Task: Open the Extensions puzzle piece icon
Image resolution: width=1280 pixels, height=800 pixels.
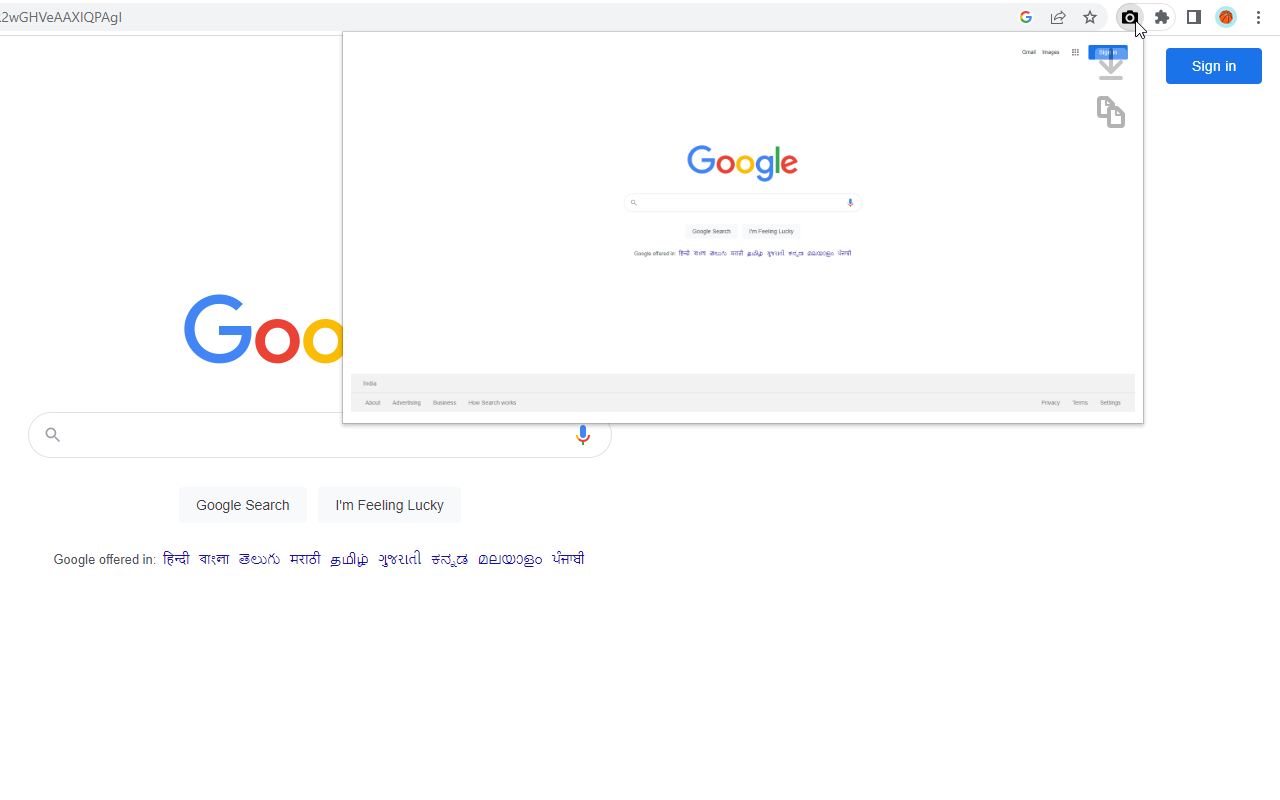Action: coord(1161,17)
